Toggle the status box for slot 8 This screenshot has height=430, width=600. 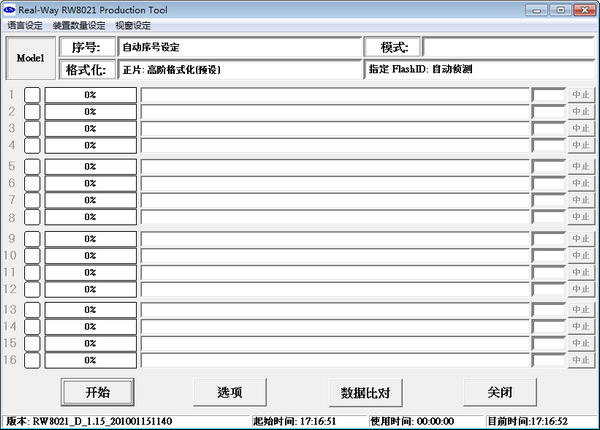coord(32,217)
